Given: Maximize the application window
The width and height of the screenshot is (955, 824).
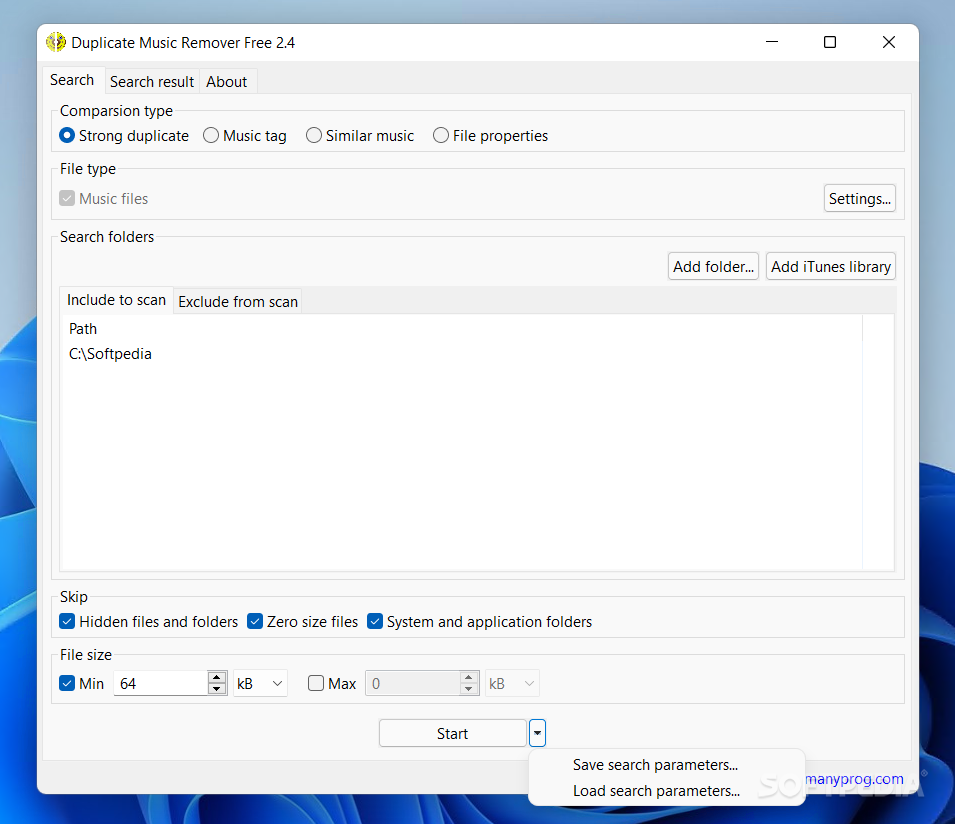Looking at the screenshot, I should (830, 42).
